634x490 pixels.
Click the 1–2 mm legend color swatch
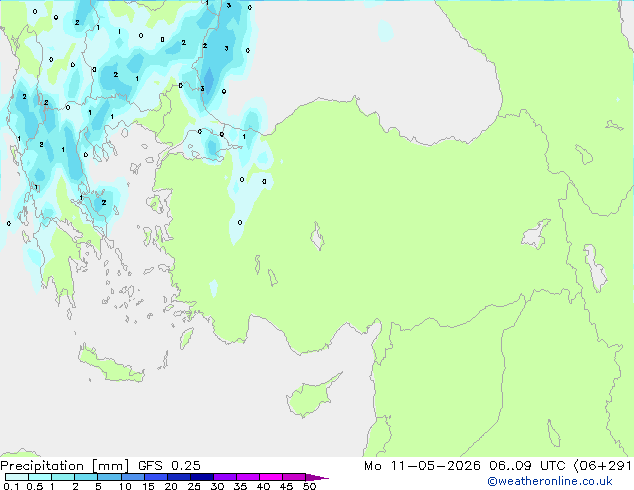pyautogui.click(x=63, y=477)
